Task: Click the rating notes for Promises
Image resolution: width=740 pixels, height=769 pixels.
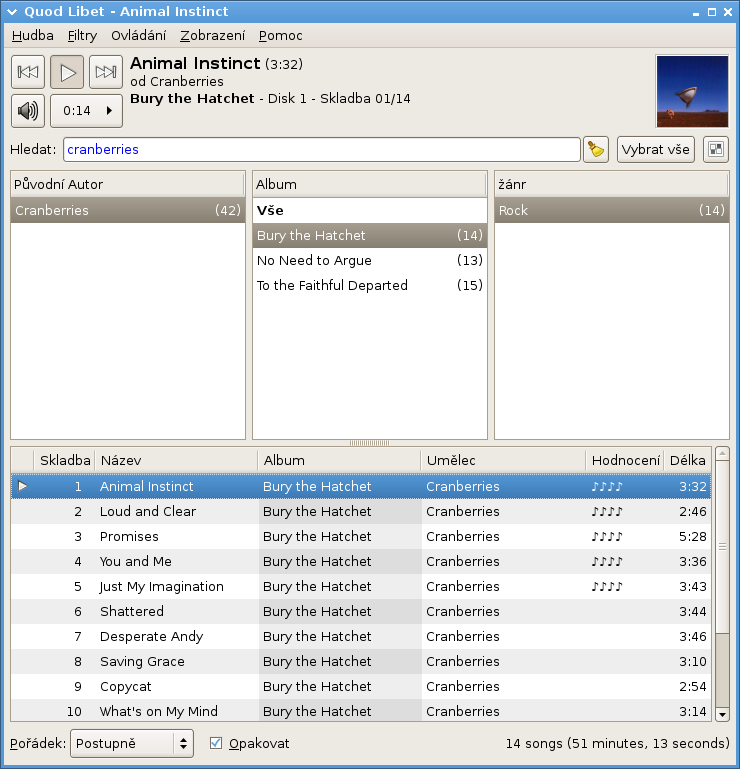Action: (x=607, y=537)
